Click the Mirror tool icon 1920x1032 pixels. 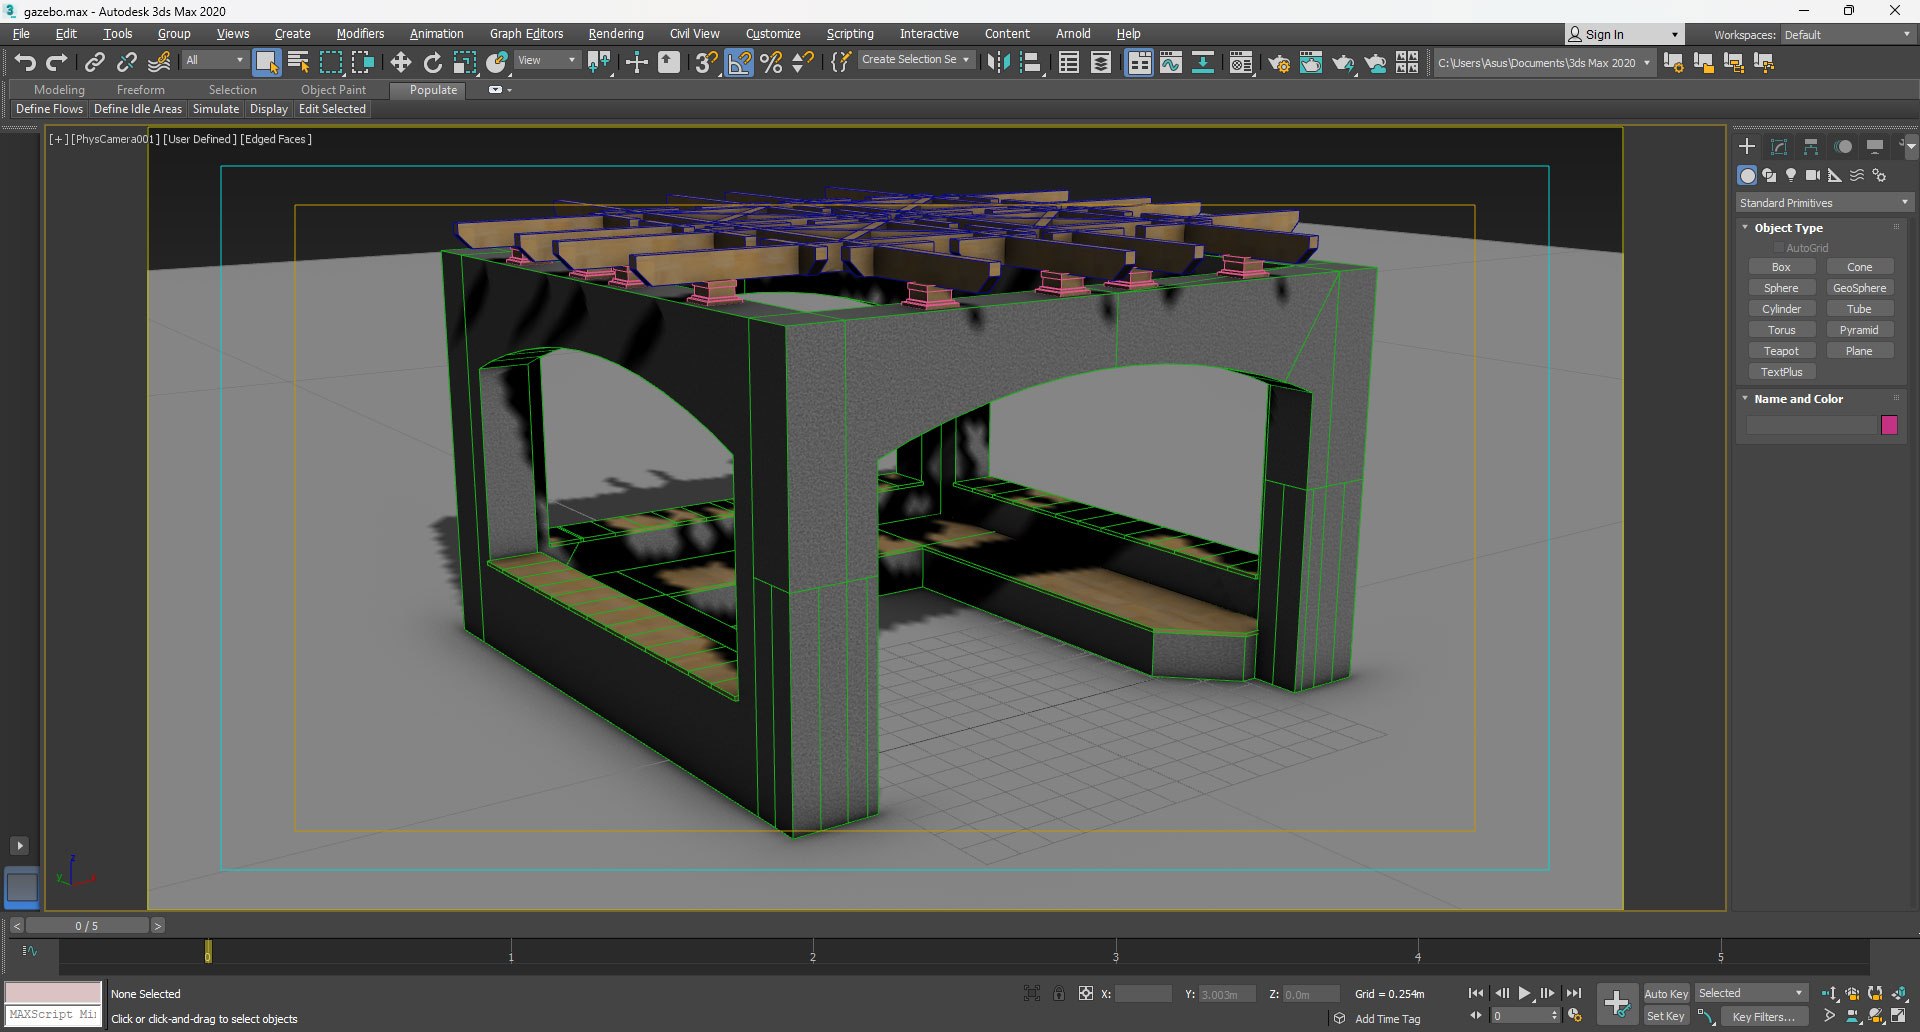point(997,63)
